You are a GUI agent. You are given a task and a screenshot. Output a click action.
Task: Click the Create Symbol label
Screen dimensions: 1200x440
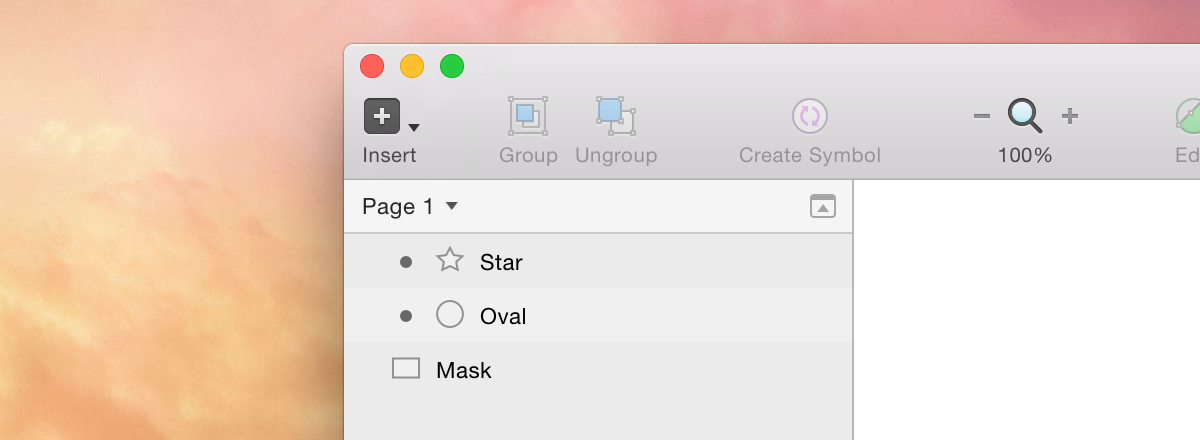click(810, 155)
